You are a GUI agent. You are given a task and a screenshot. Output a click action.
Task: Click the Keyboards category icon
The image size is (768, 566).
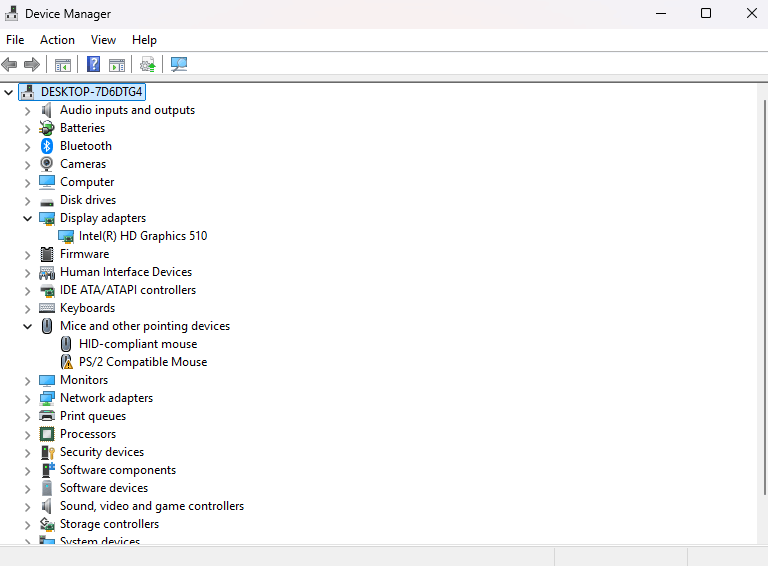(x=47, y=308)
